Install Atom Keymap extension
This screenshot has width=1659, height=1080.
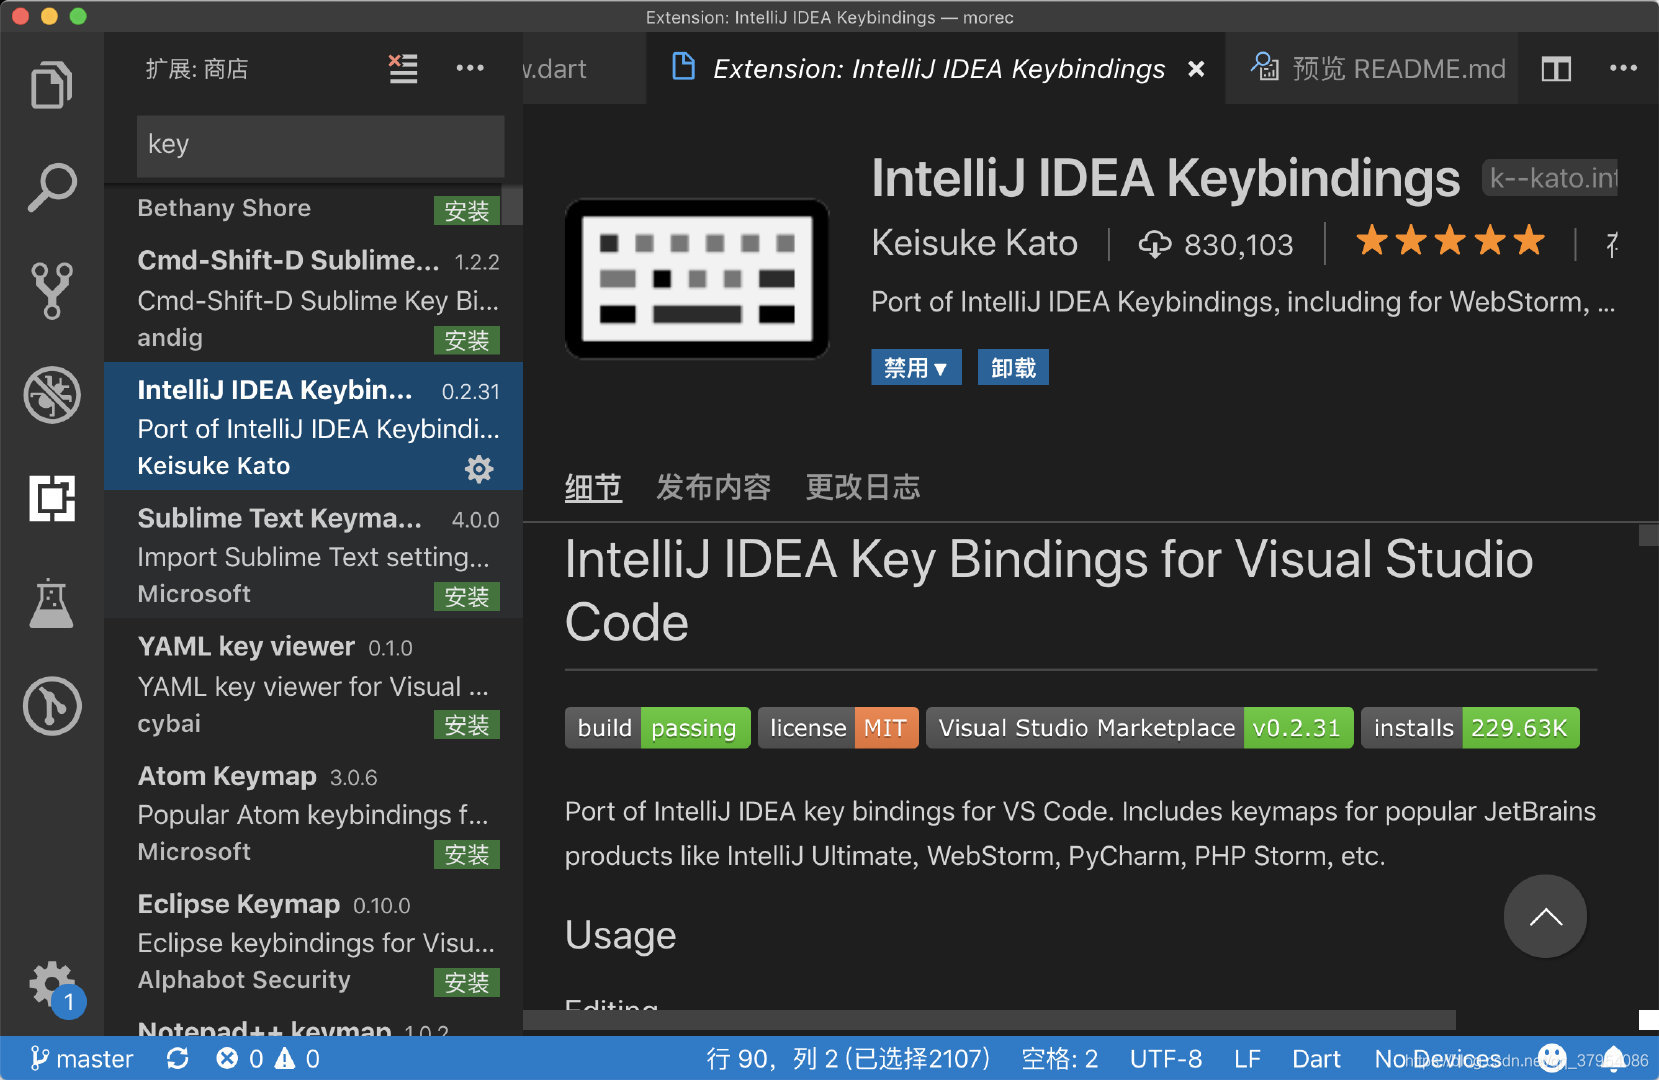tap(467, 855)
